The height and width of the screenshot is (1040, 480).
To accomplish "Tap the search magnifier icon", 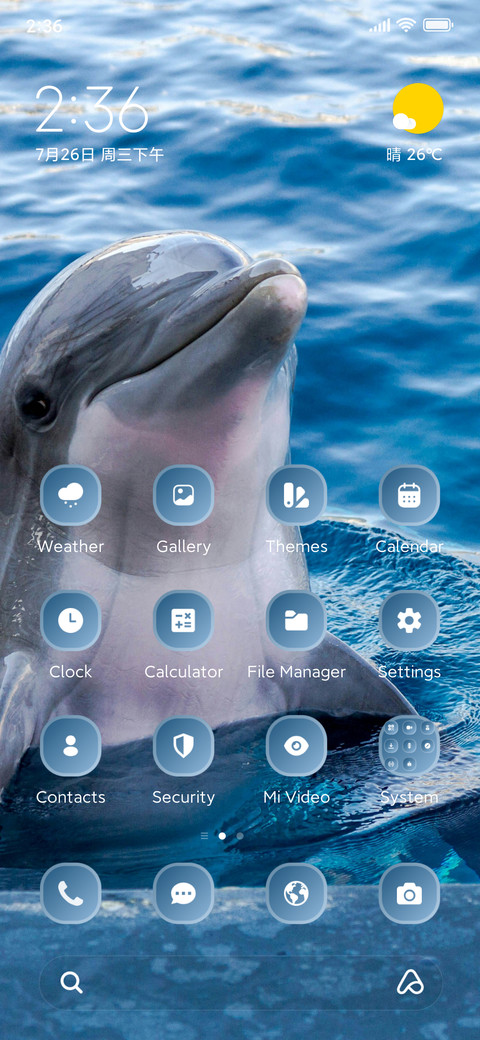I will click(x=71, y=982).
